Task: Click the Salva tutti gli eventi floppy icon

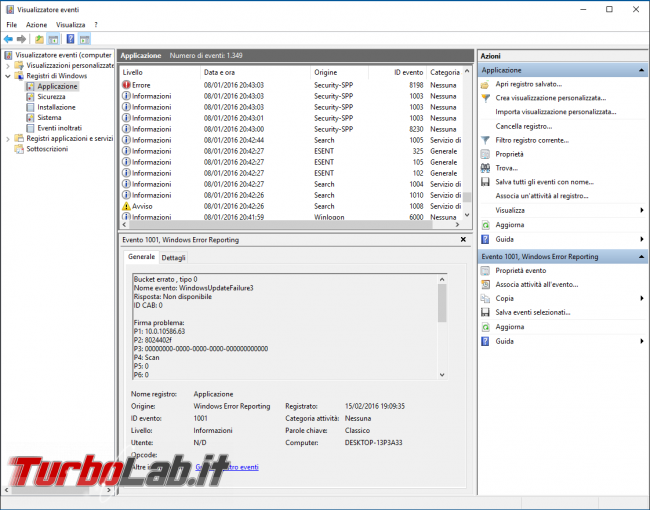Action: click(x=485, y=182)
